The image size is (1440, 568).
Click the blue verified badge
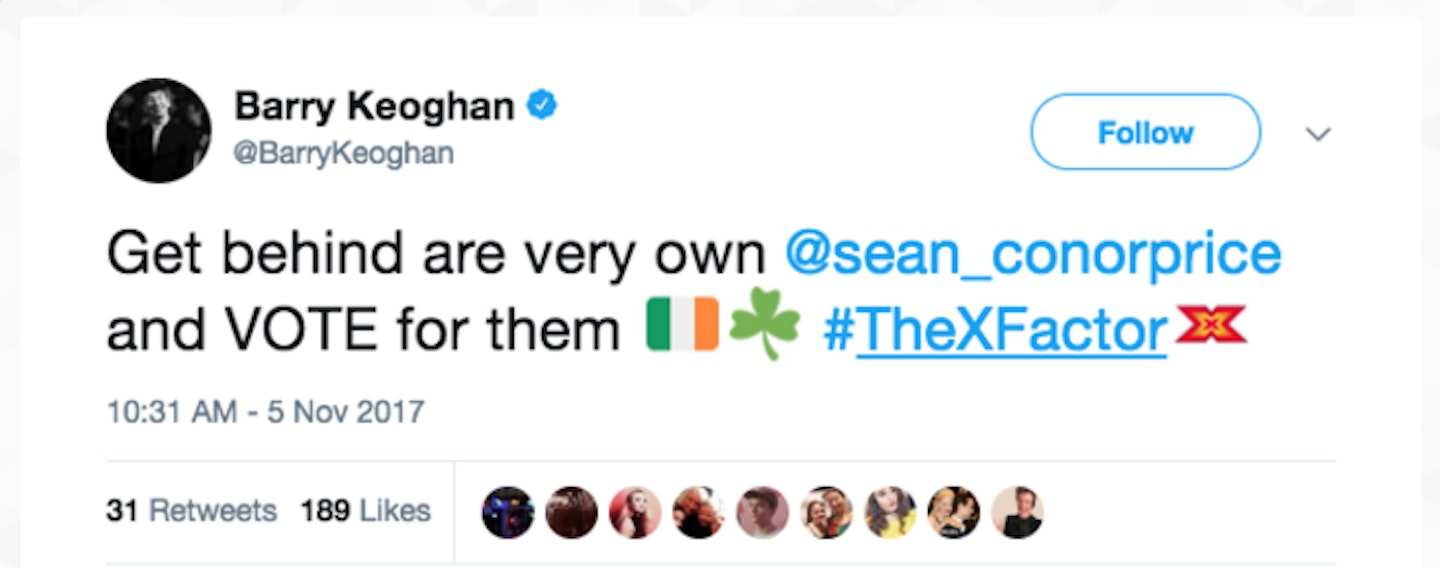[x=542, y=105]
